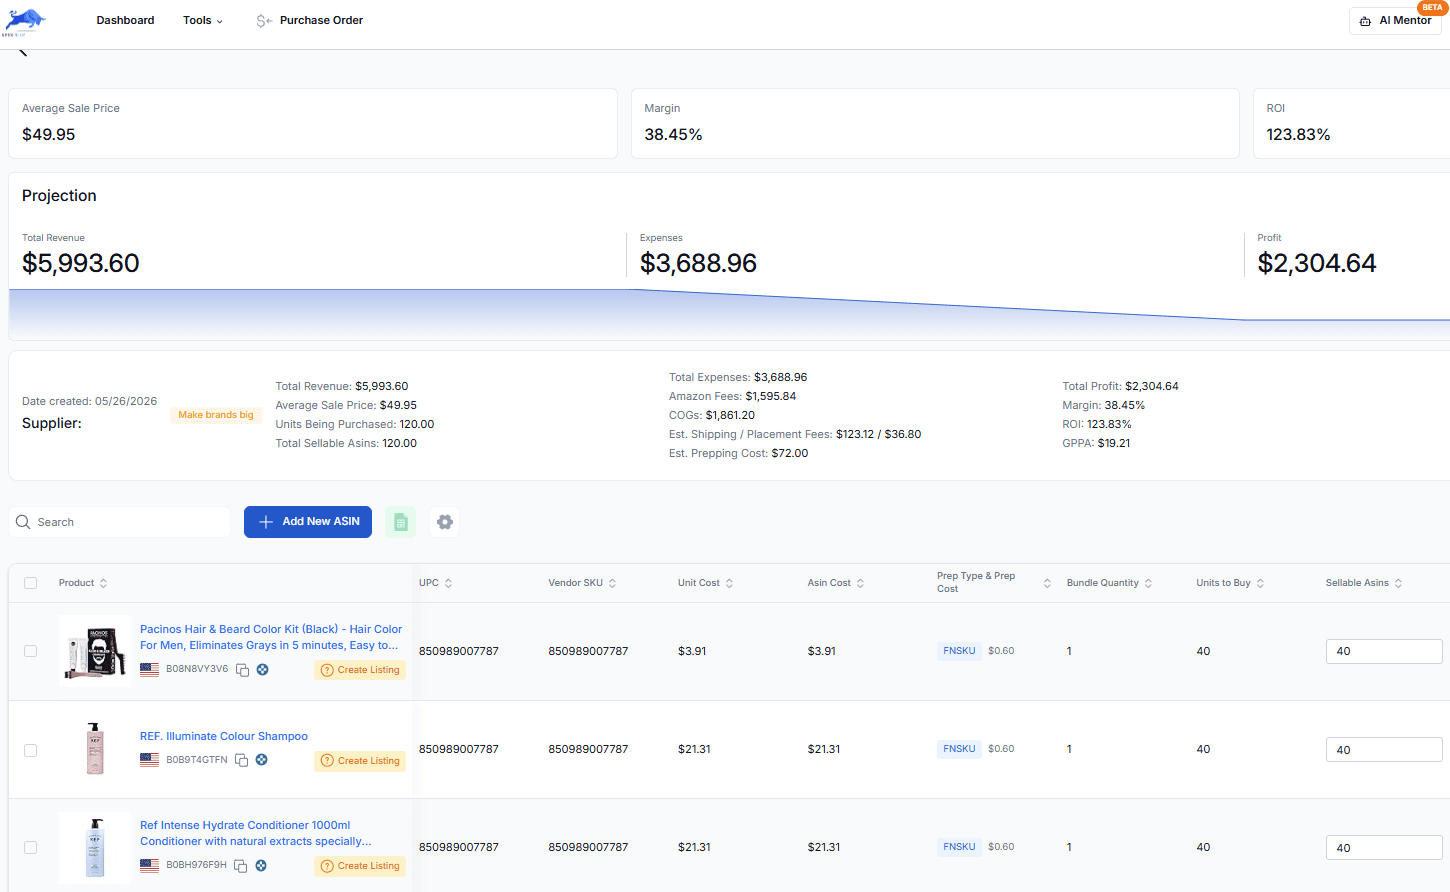The width and height of the screenshot is (1450, 892).
Task: Open the AI Mentor assistant
Action: pos(1395,21)
